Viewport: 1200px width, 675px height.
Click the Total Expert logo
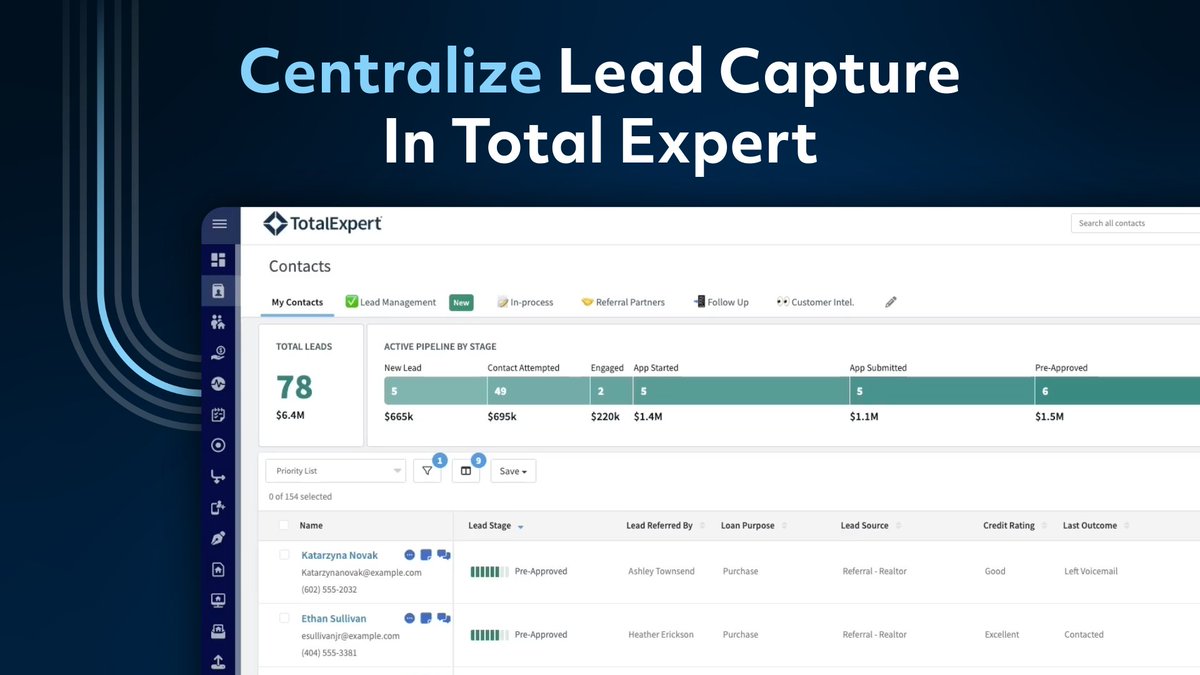click(322, 224)
